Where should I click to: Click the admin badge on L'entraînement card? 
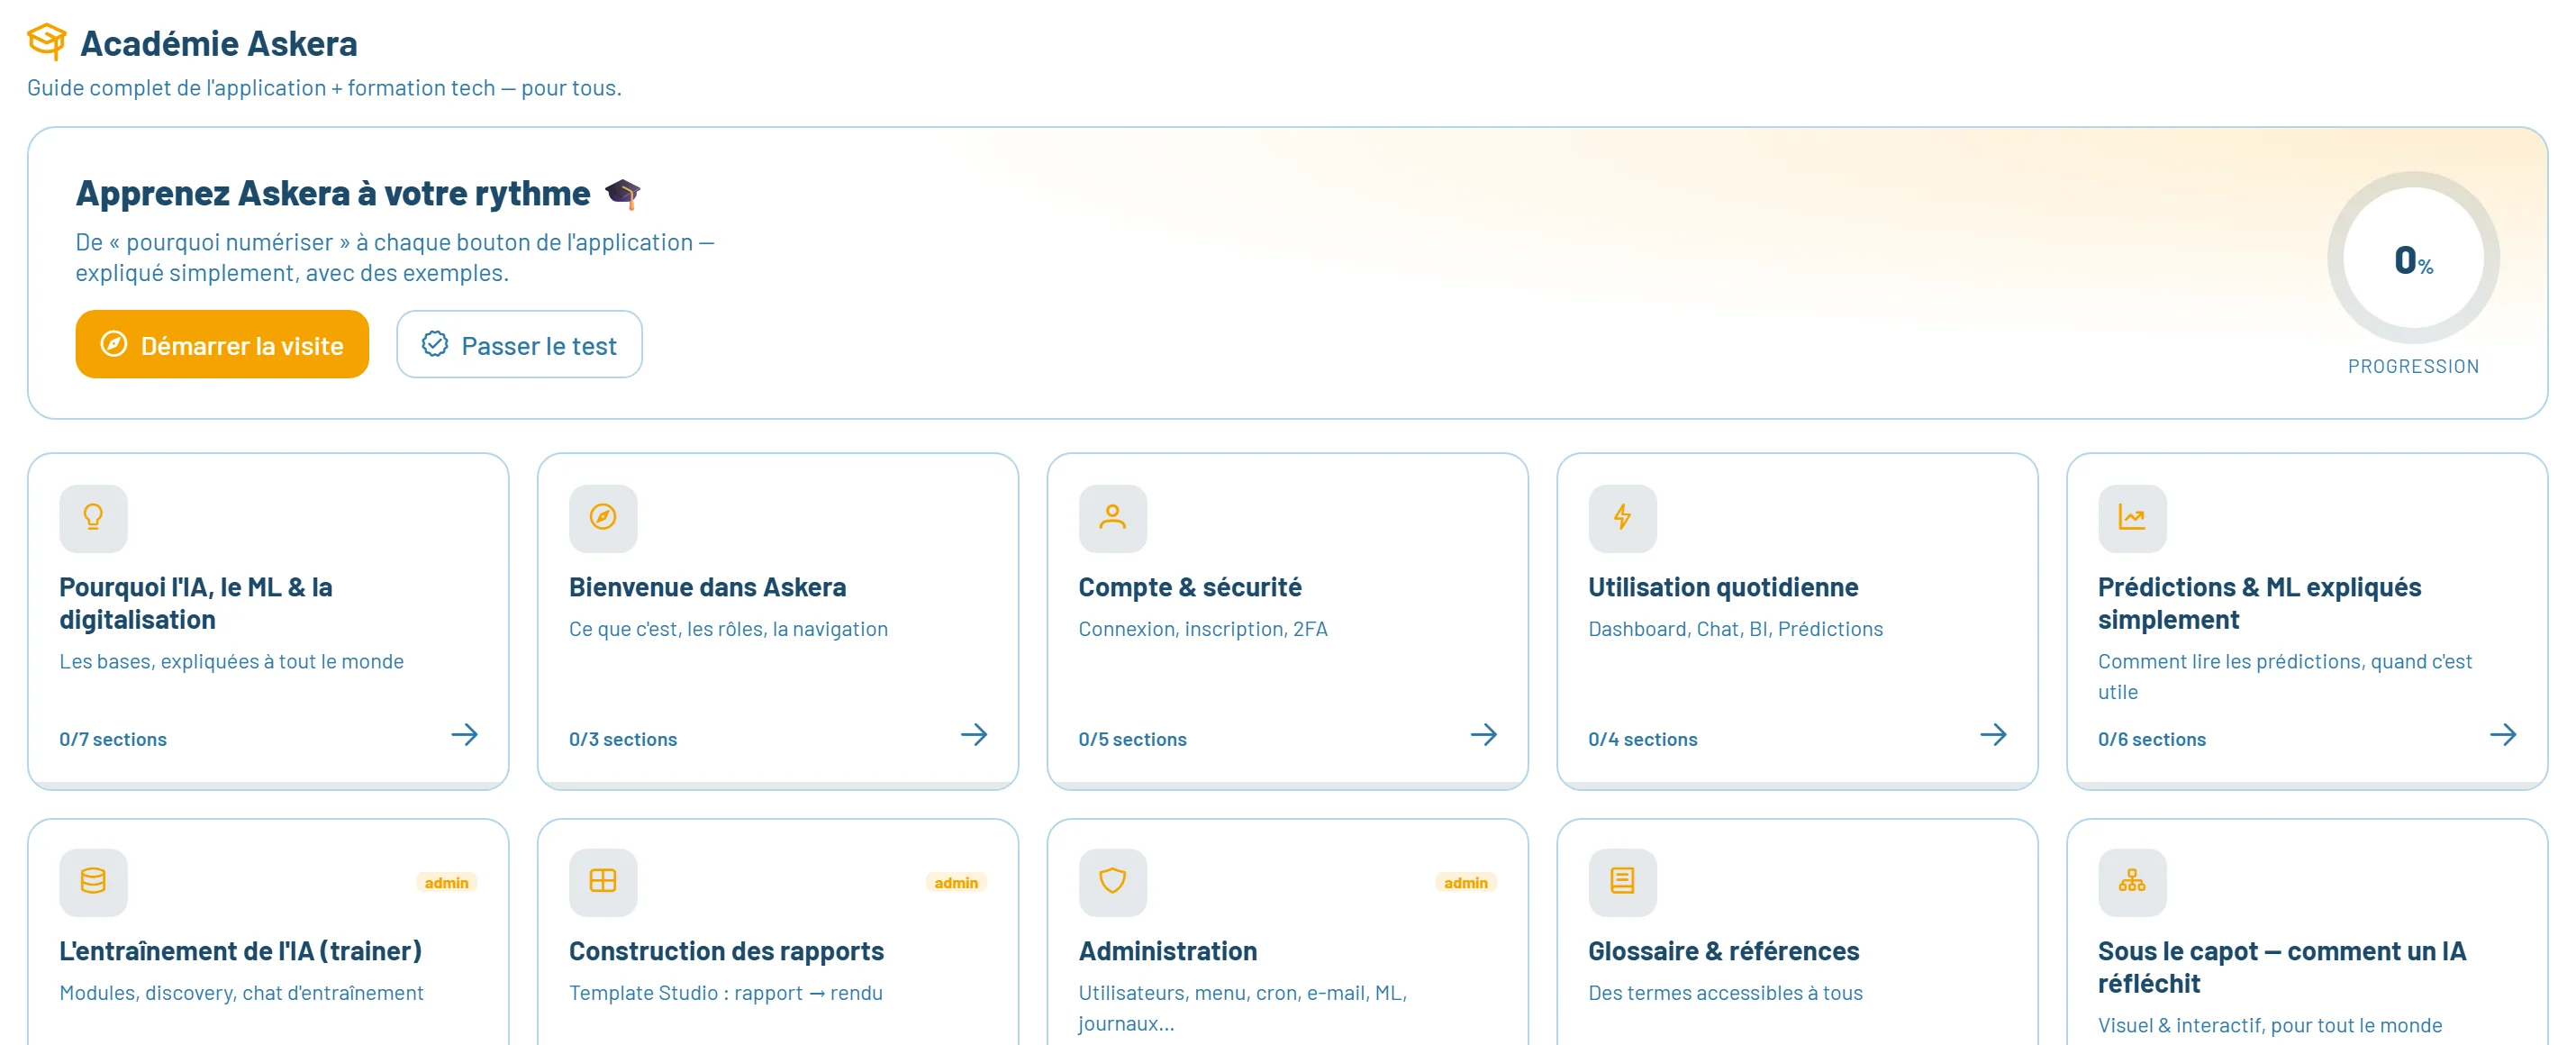click(x=446, y=882)
